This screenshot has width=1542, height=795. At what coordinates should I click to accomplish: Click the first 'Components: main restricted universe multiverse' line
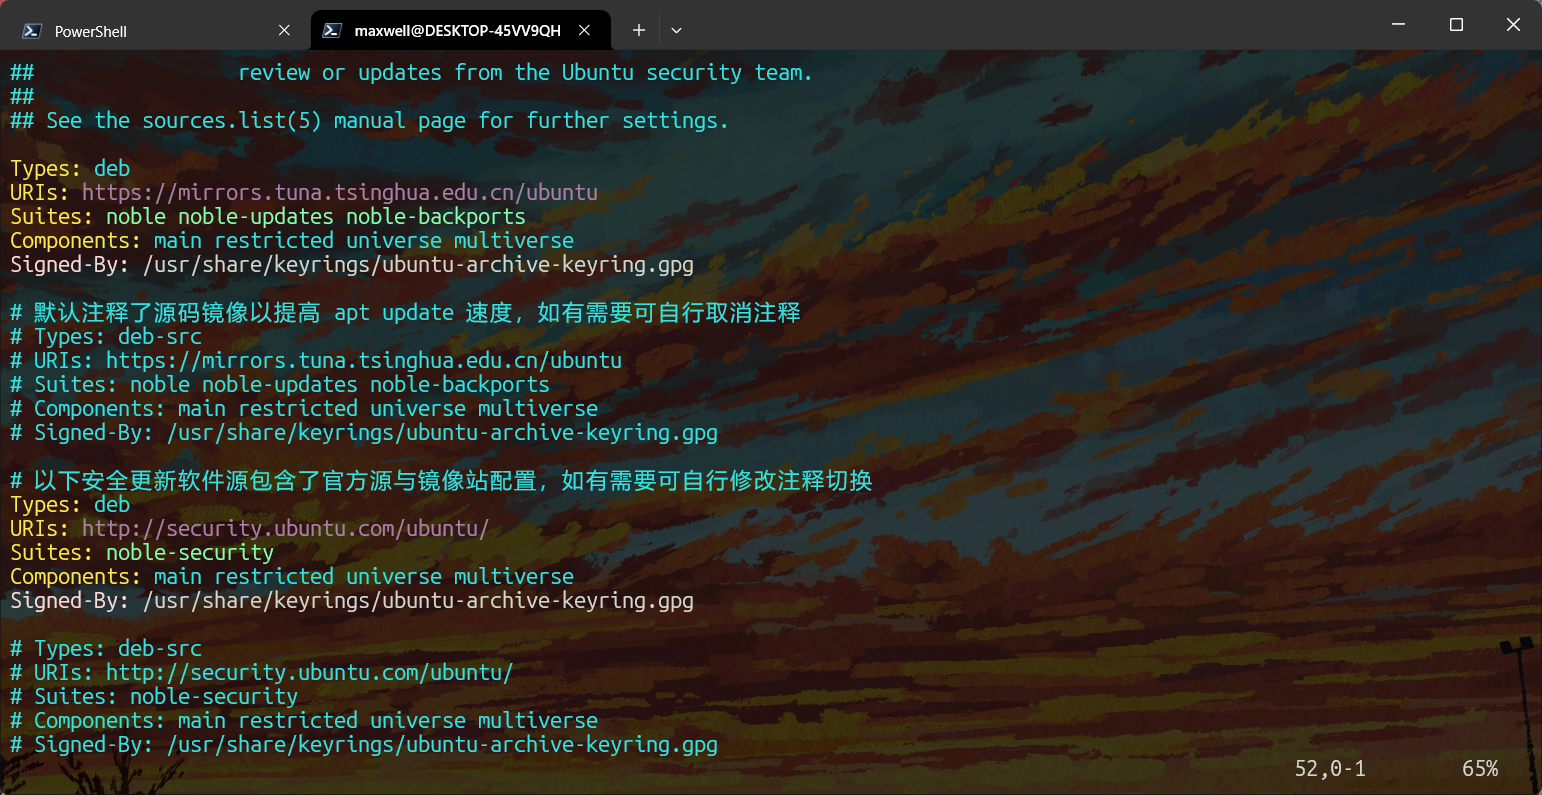click(x=292, y=240)
